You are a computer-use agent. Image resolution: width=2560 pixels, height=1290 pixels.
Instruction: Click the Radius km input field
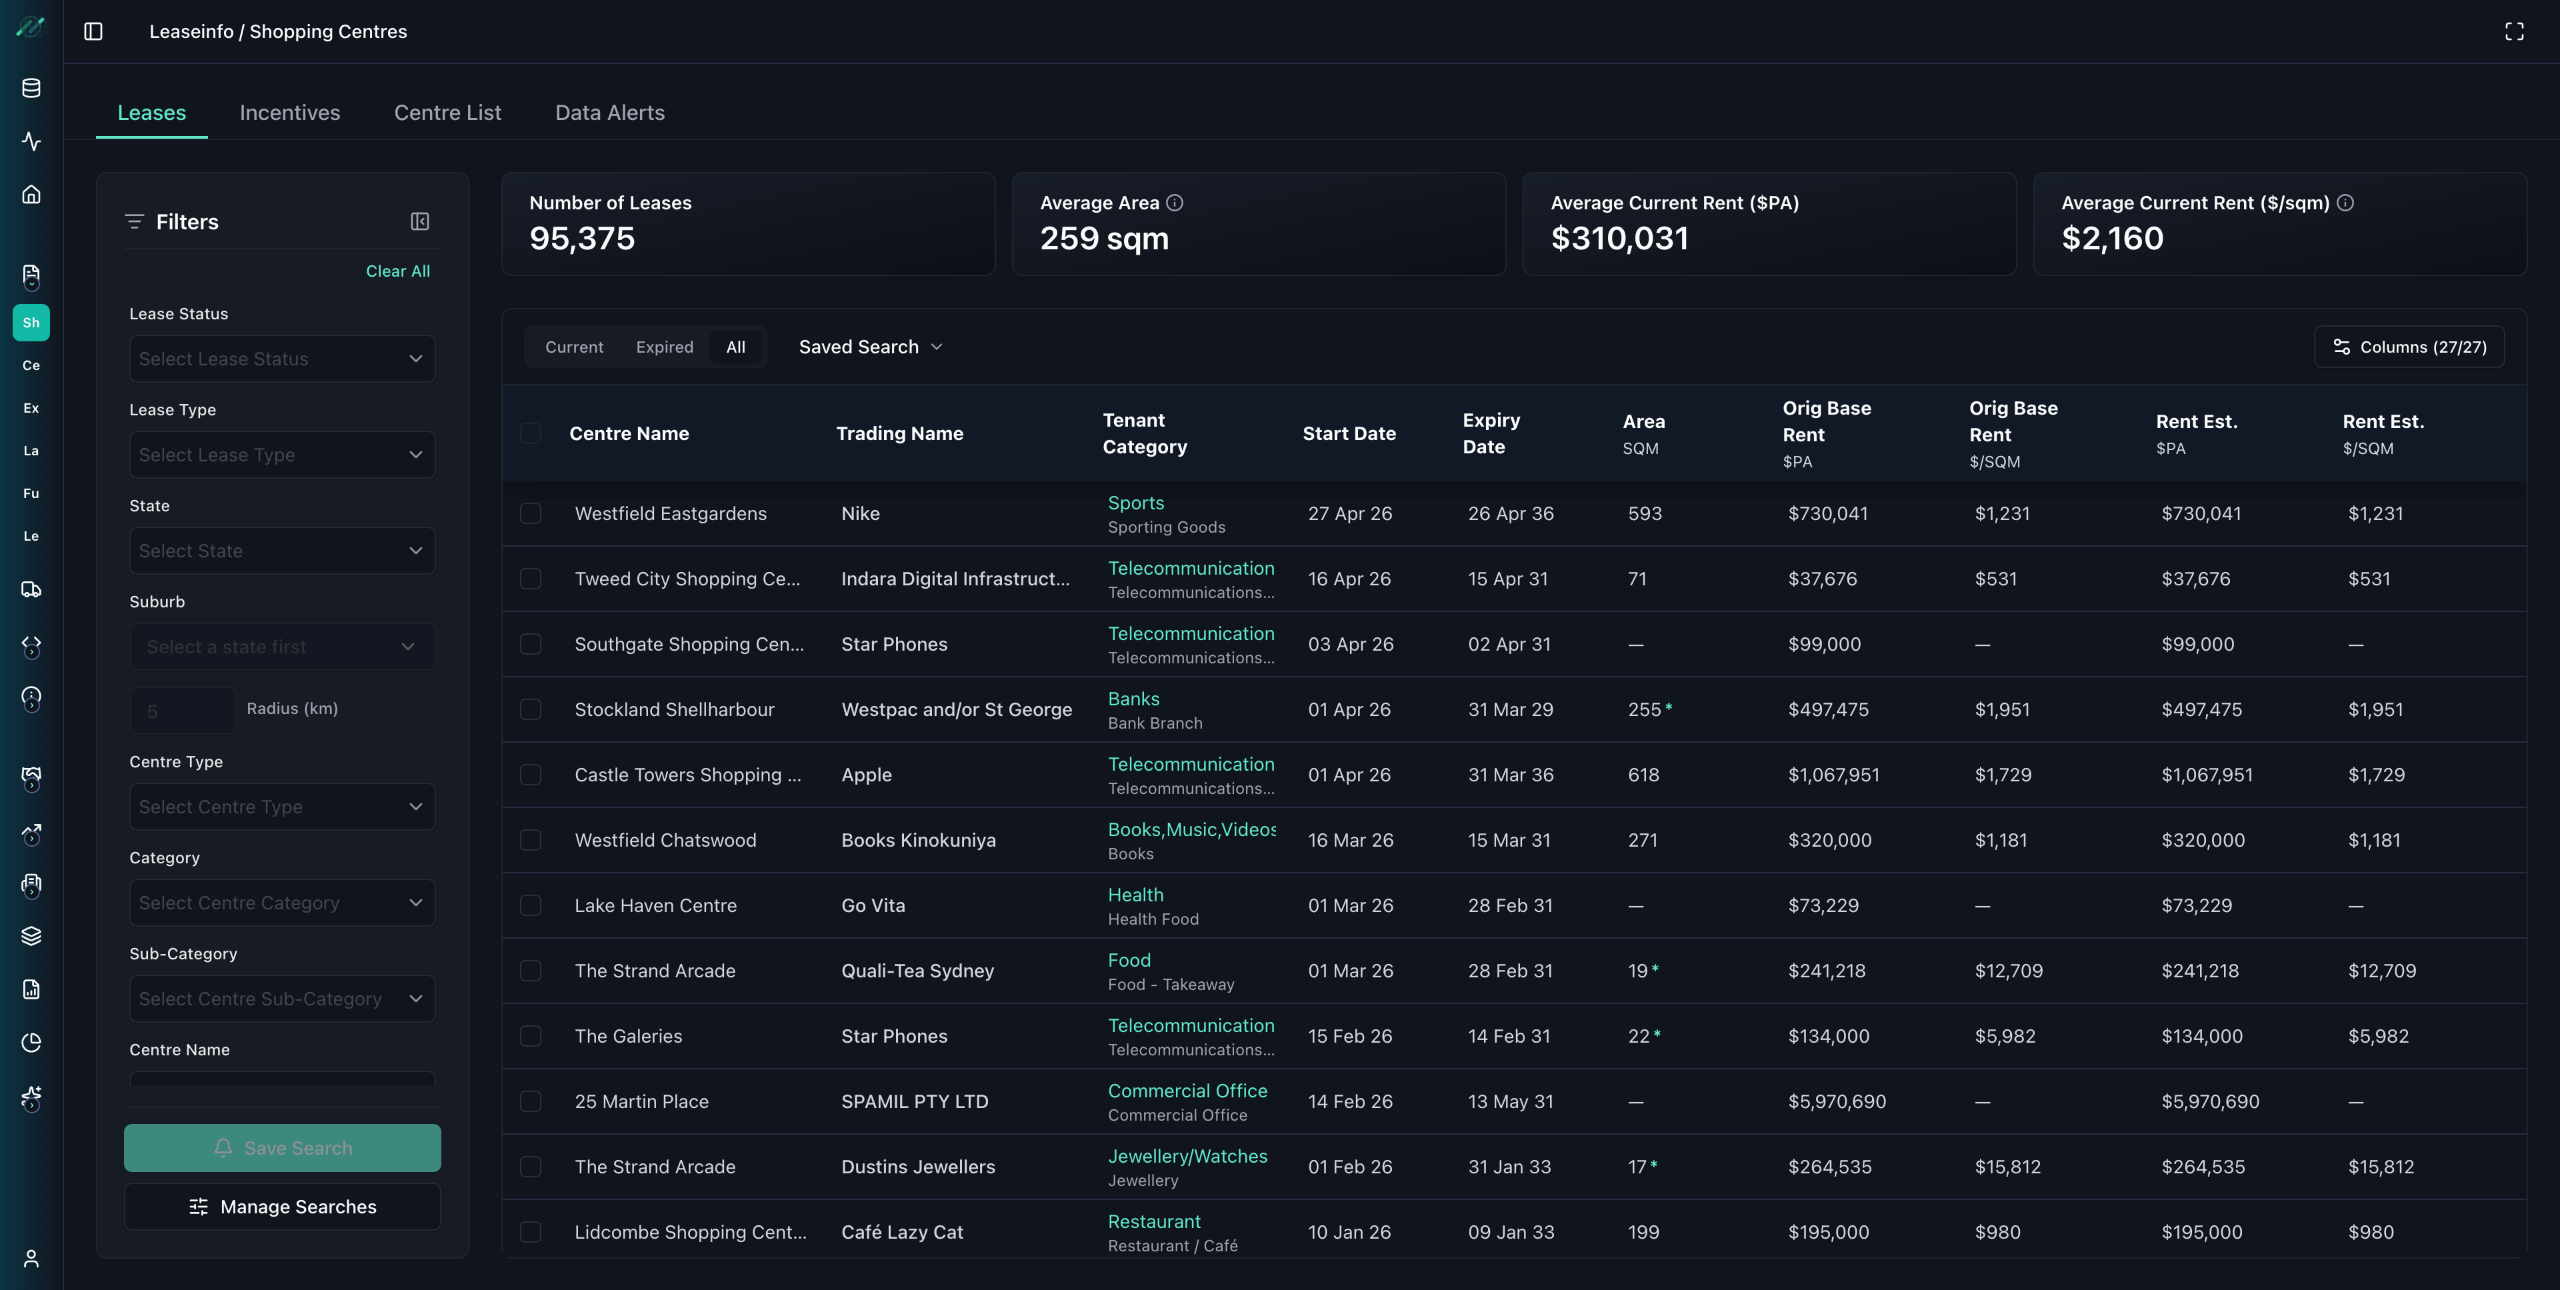coord(182,711)
